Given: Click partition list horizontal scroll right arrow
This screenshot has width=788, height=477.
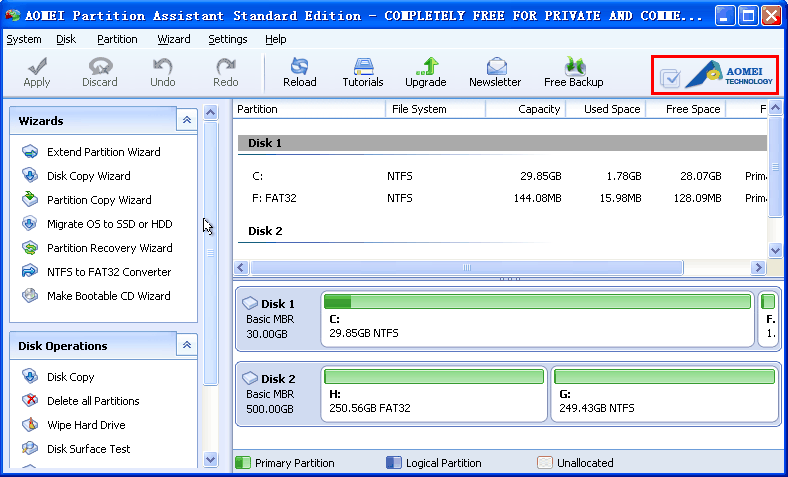Looking at the screenshot, I should click(758, 267).
